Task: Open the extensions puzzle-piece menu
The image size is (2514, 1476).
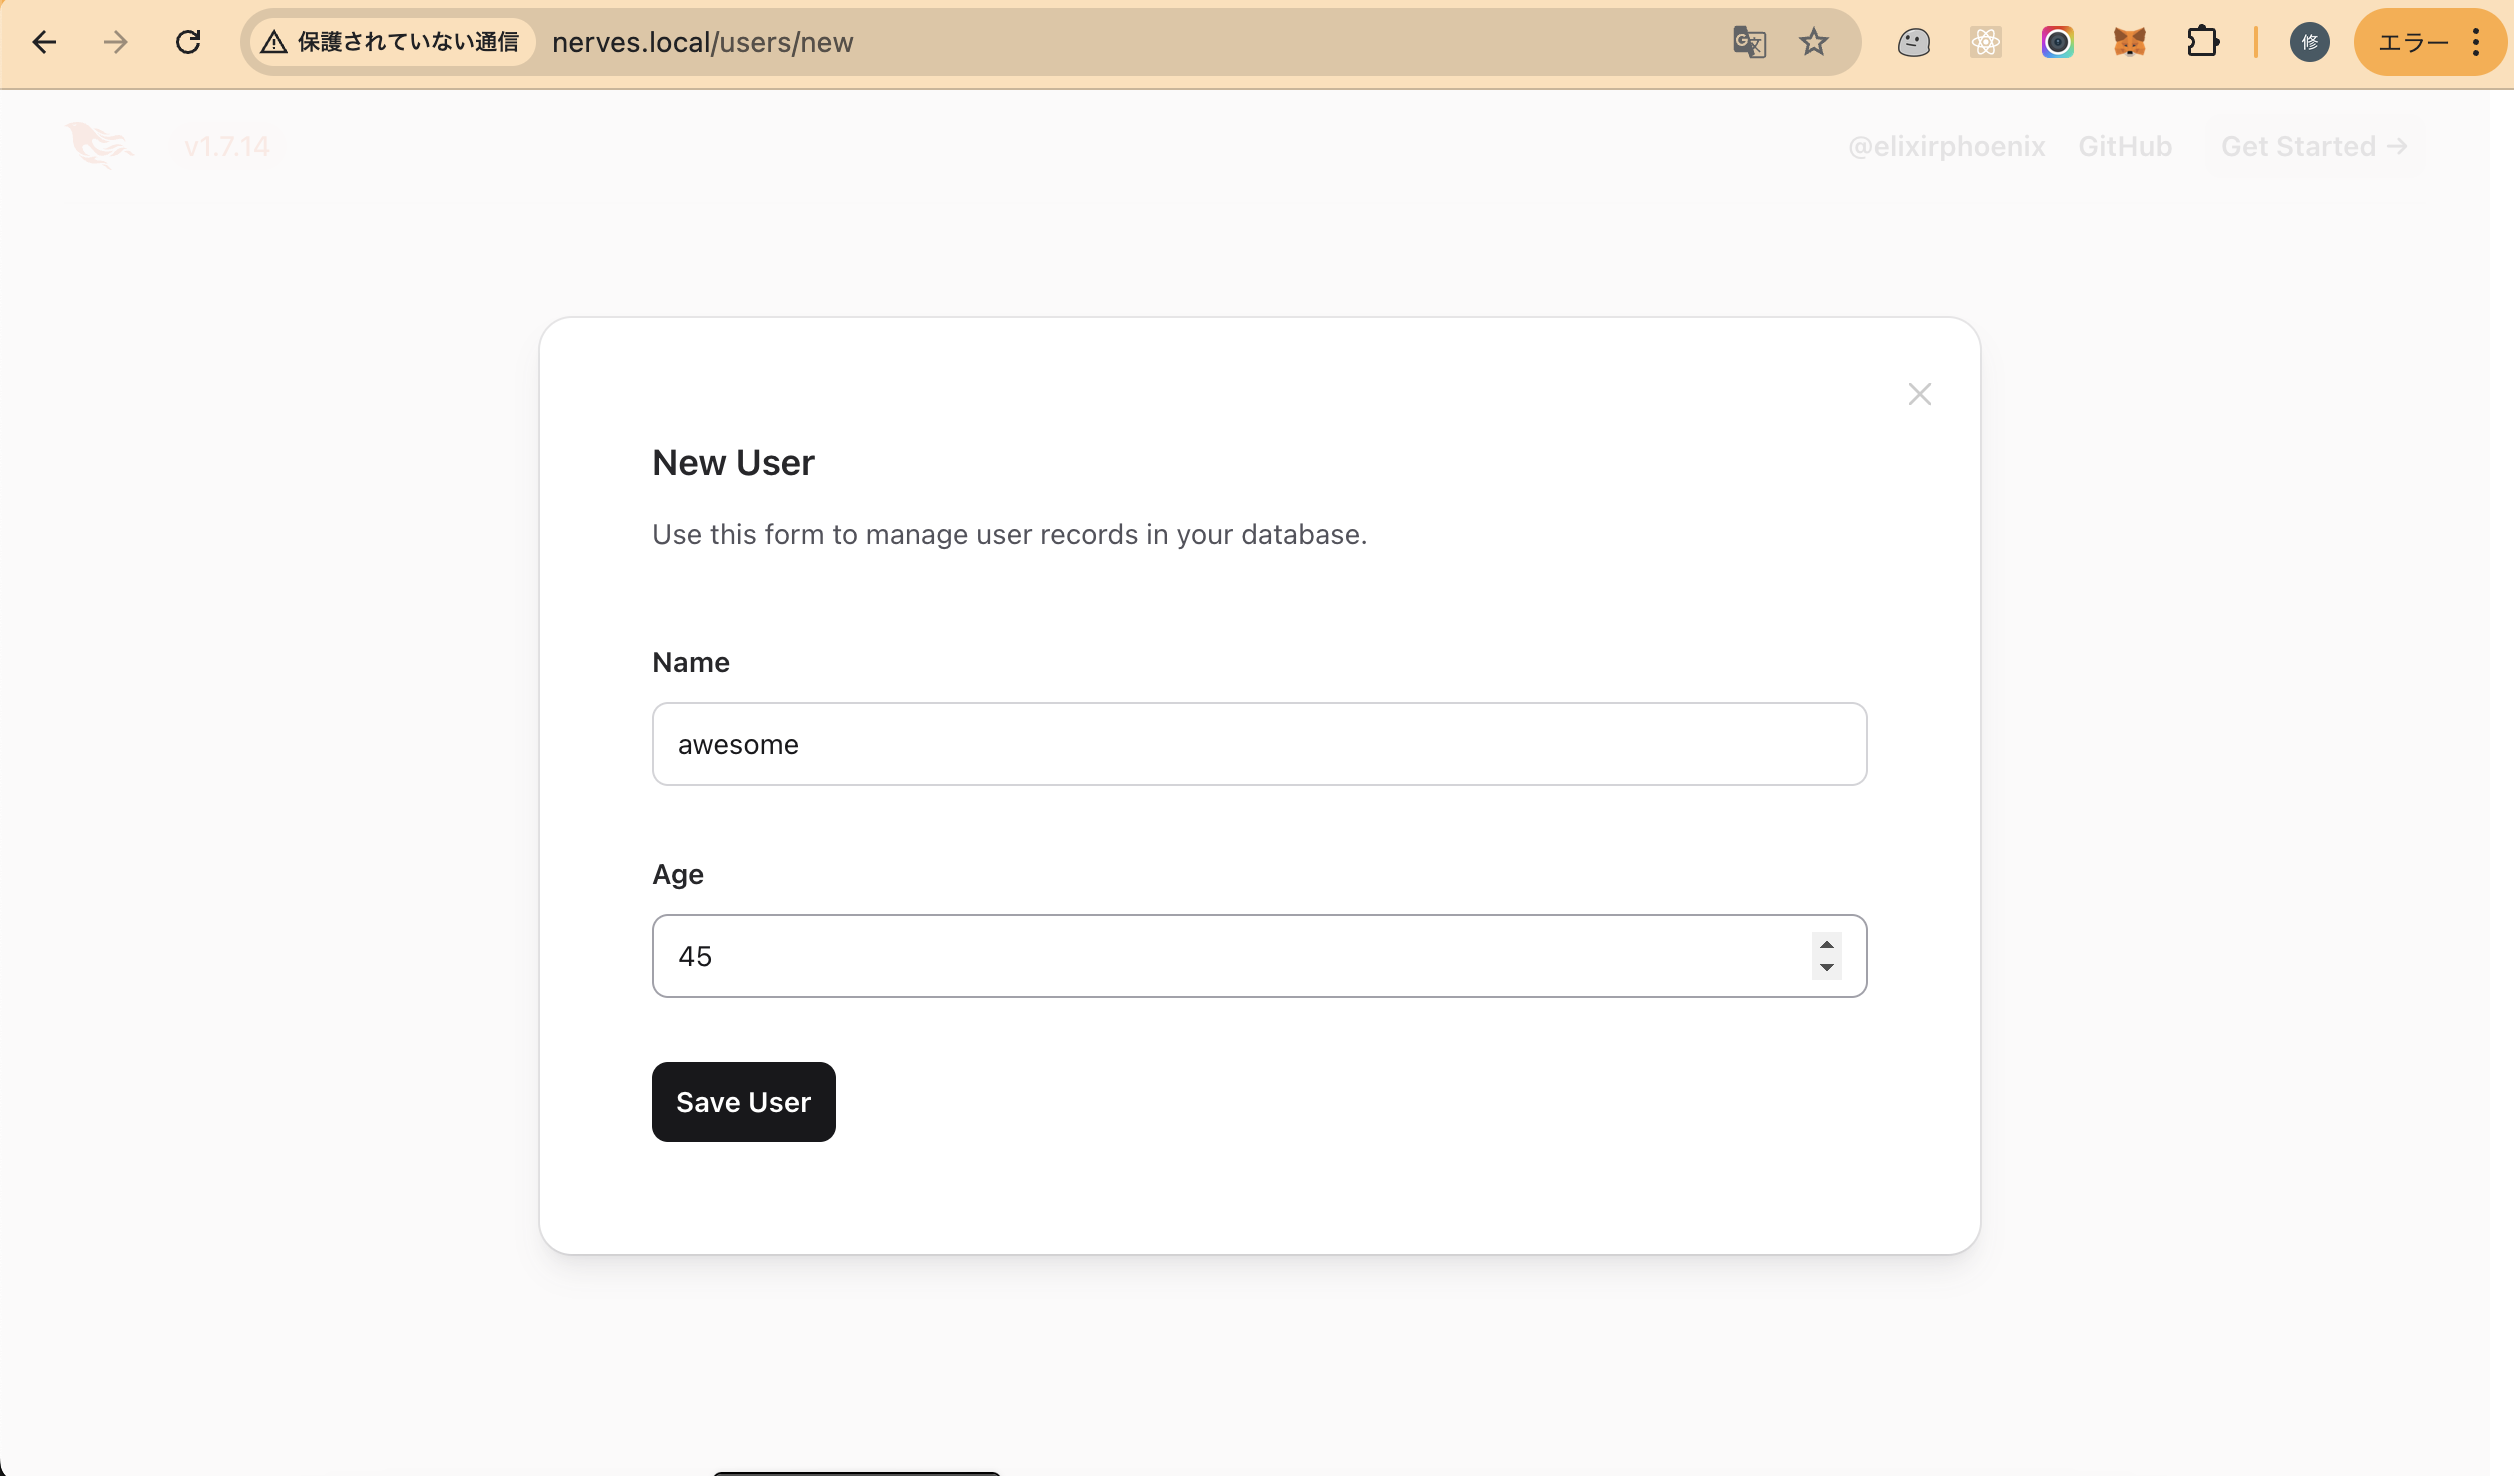Action: [x=2202, y=42]
